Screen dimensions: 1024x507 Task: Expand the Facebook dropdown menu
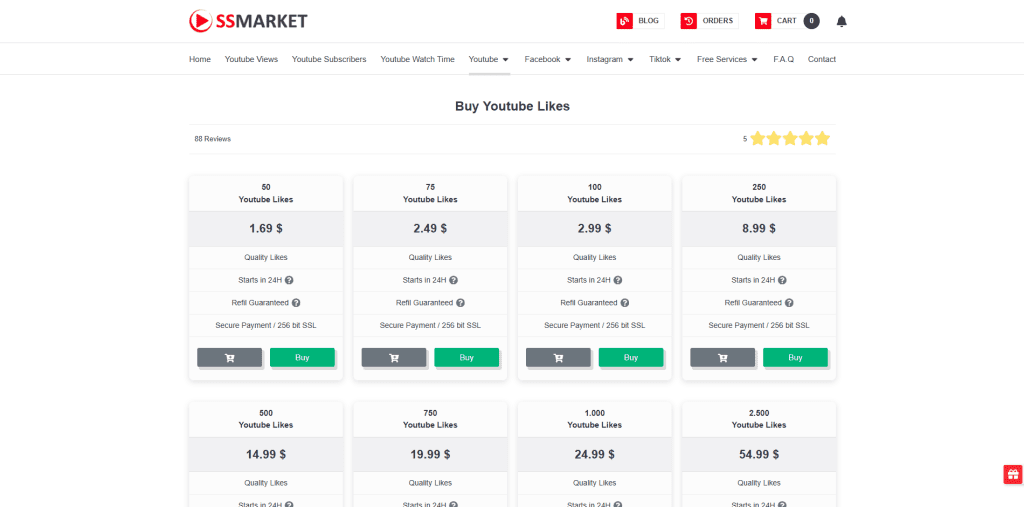548,59
